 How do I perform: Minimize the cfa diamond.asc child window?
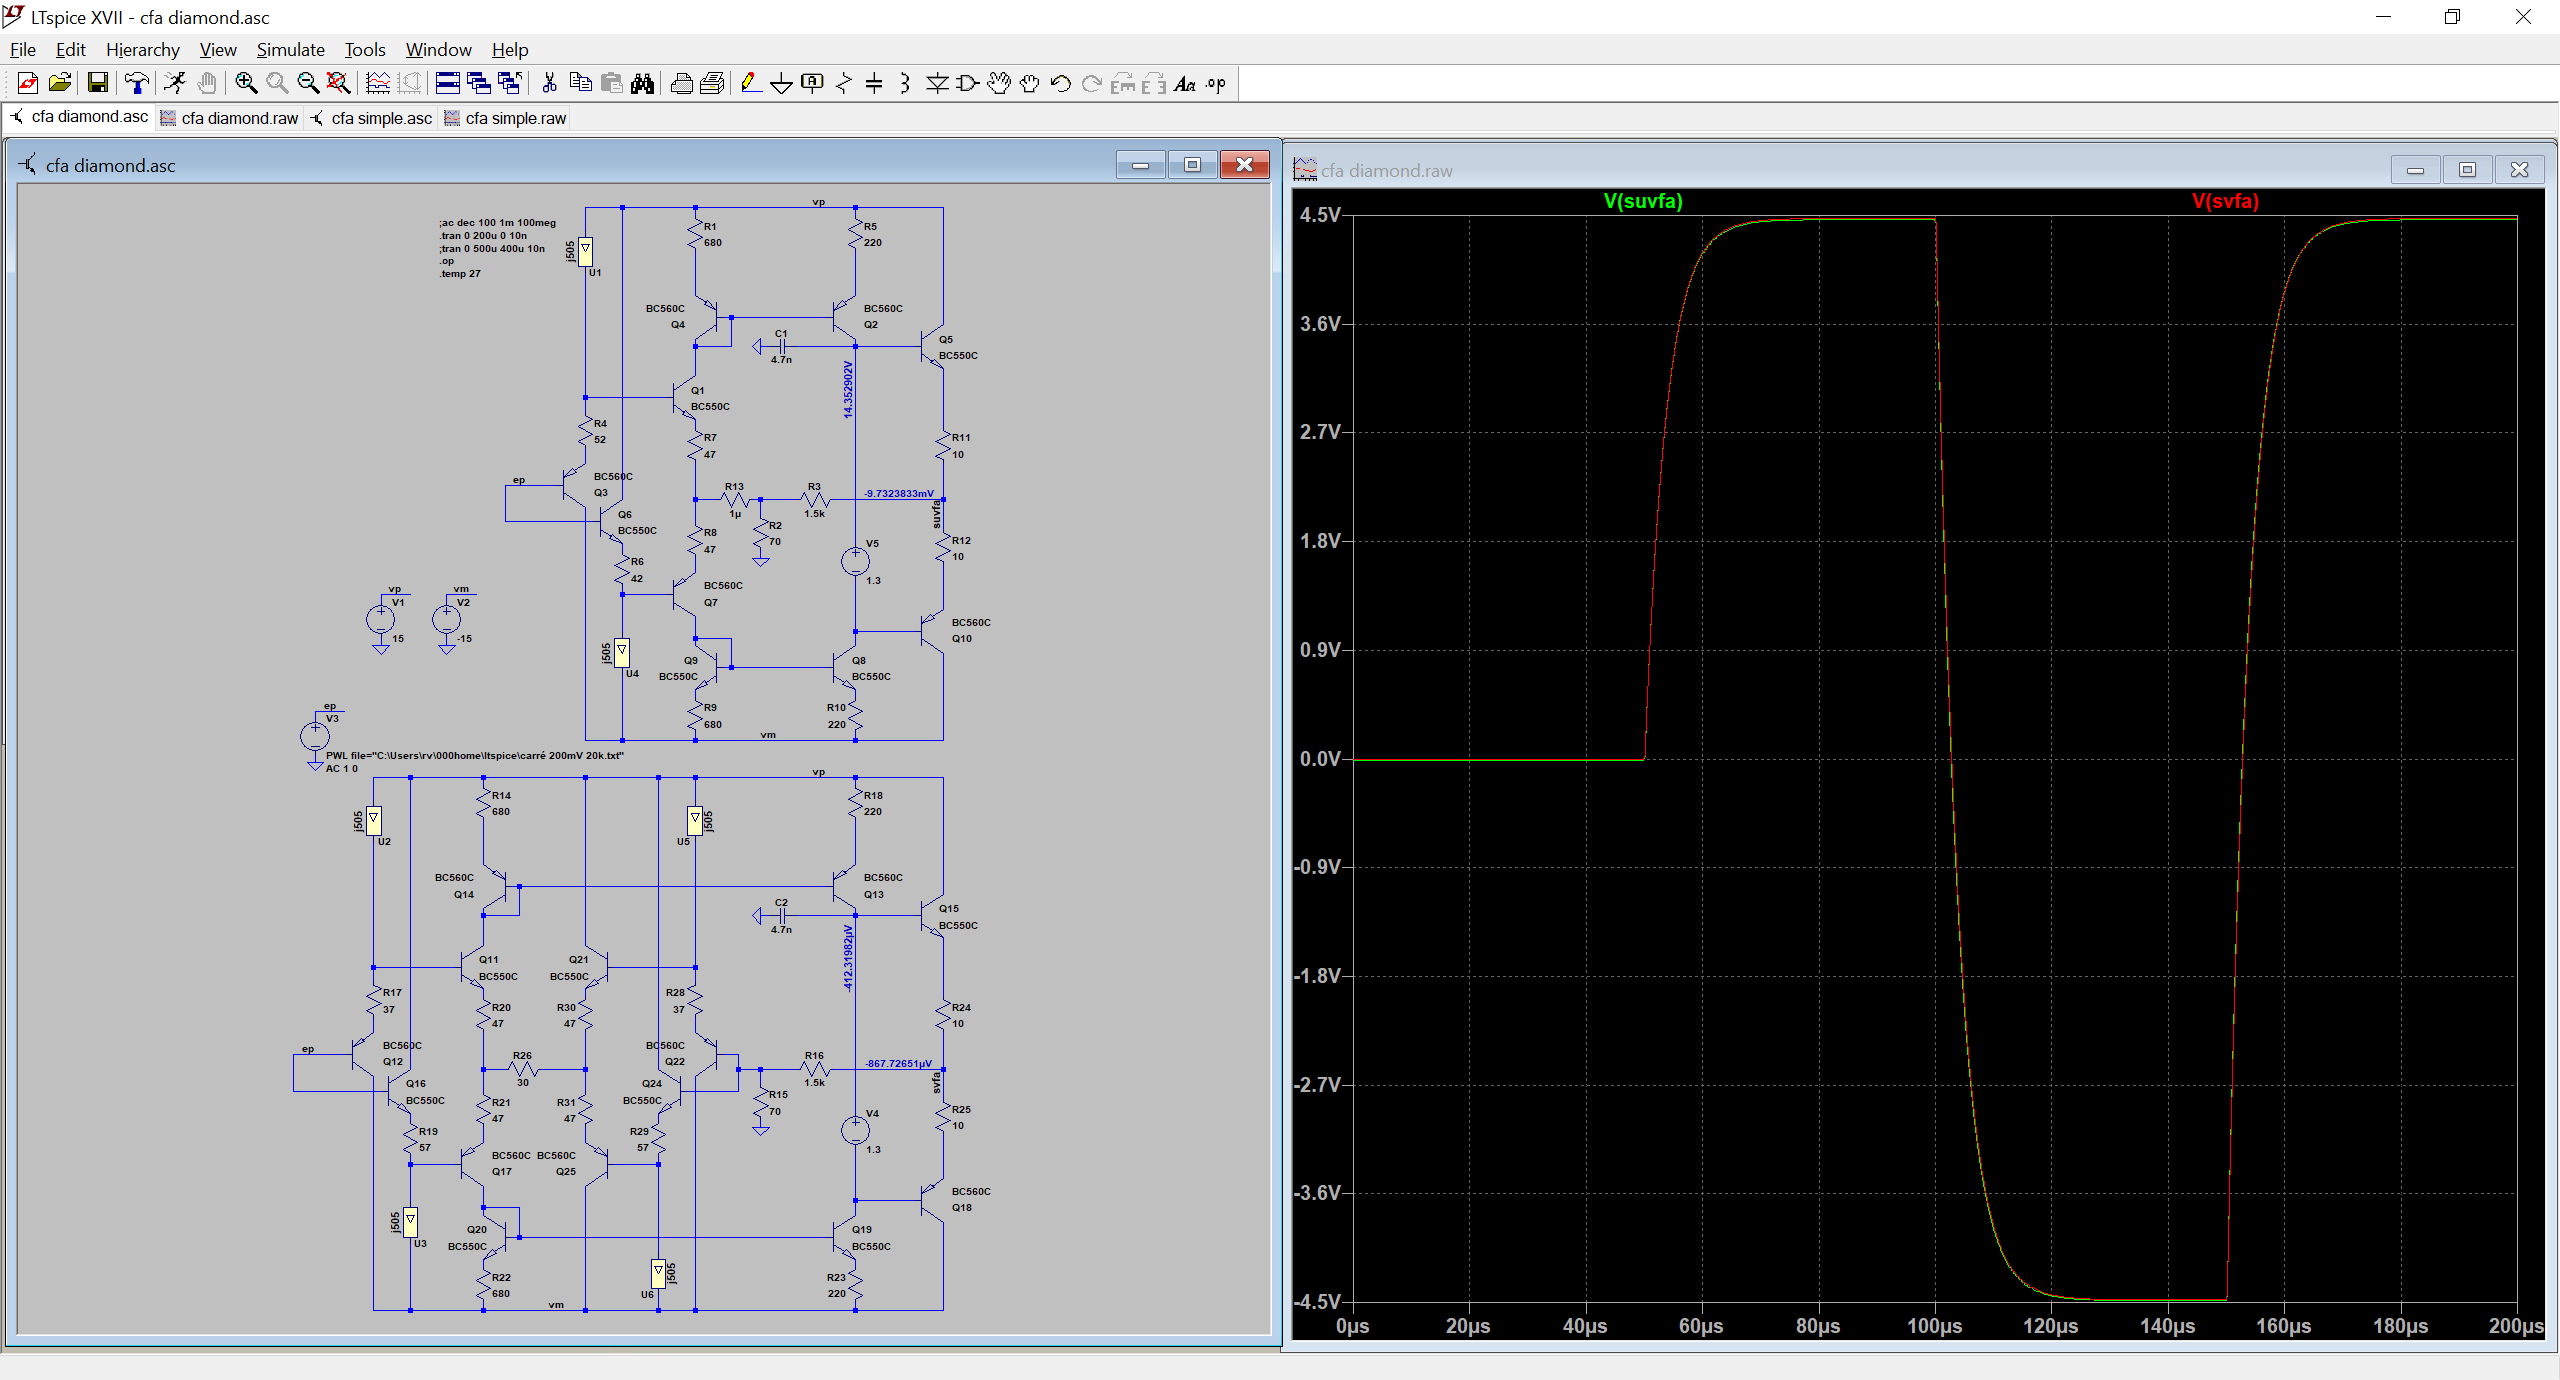coord(1141,165)
